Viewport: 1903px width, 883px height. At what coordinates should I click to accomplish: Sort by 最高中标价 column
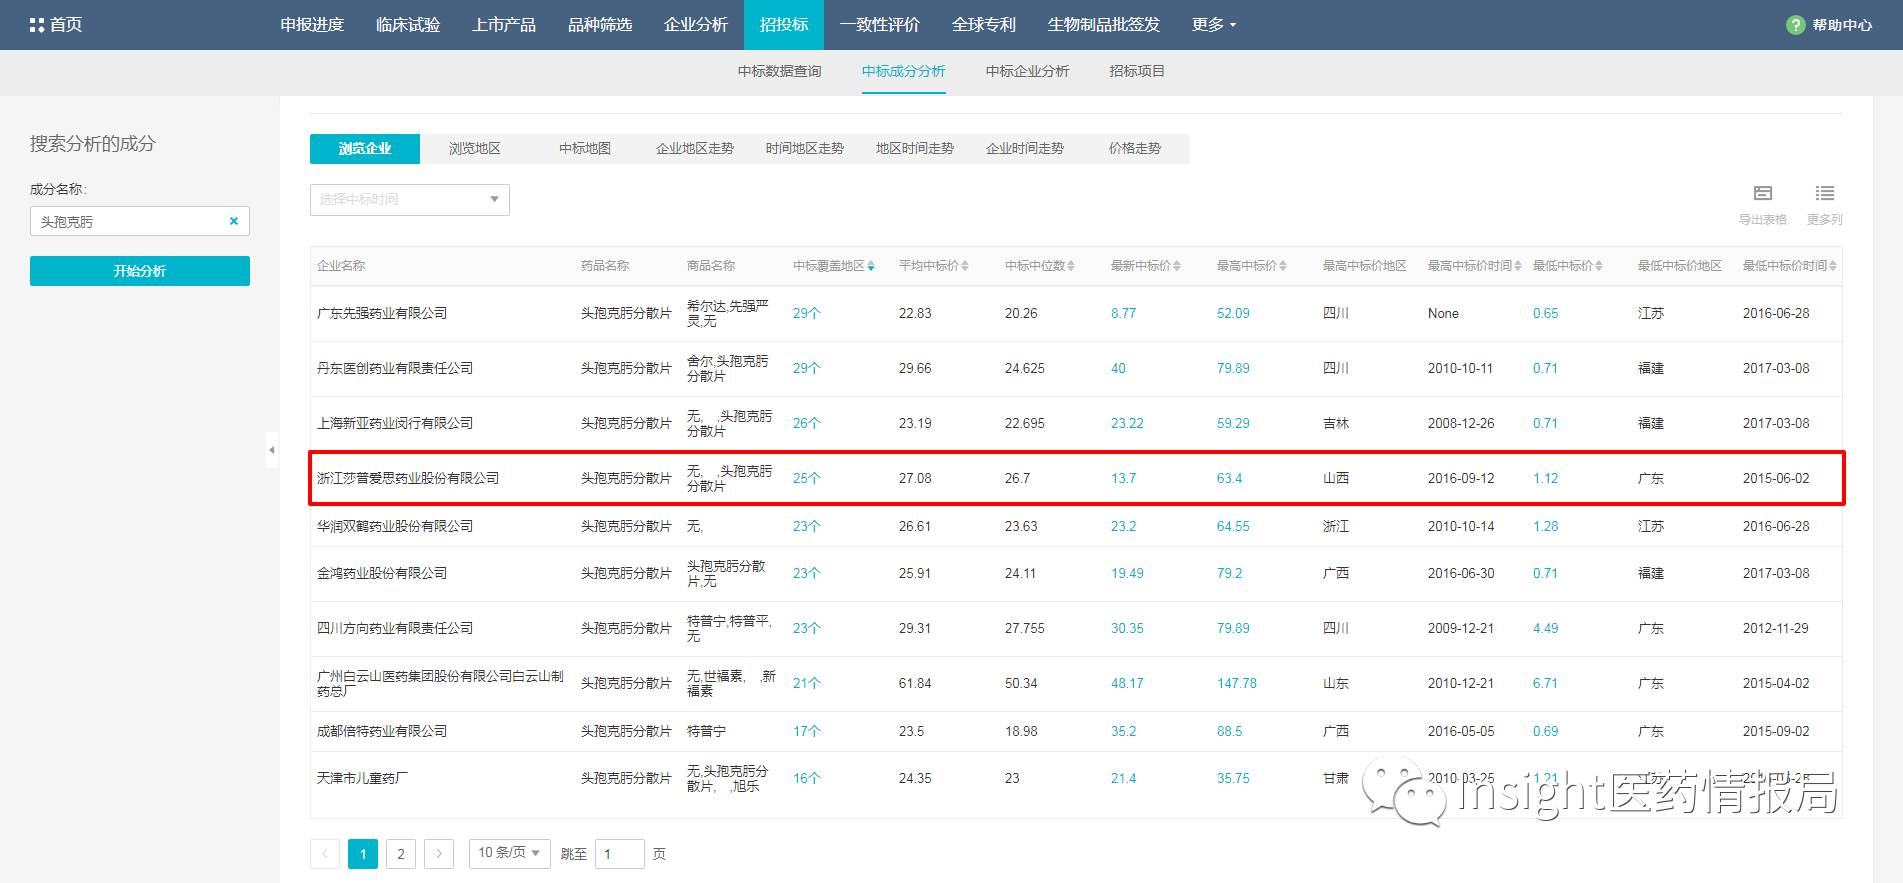pyautogui.click(x=1283, y=266)
